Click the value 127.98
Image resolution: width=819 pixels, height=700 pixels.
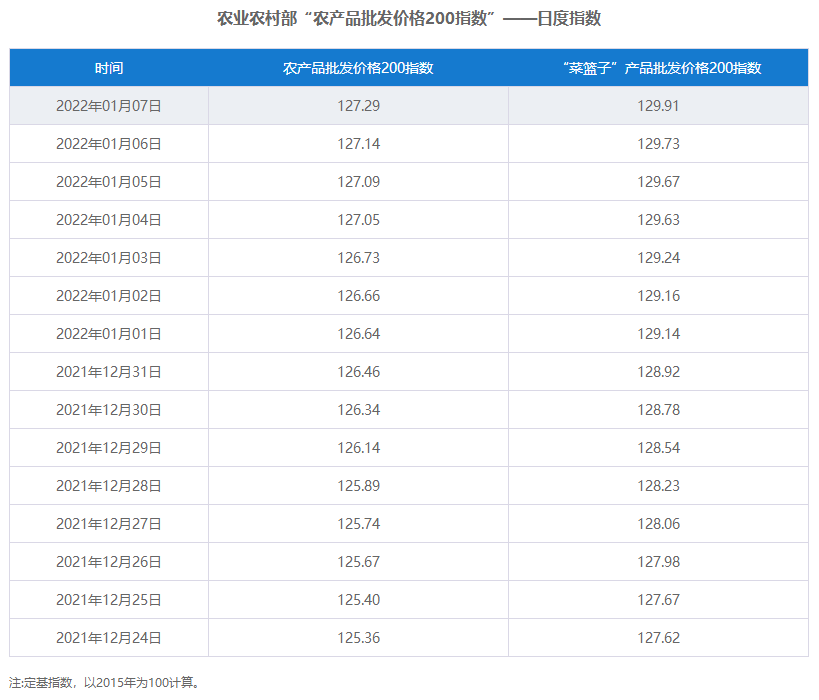point(658,562)
